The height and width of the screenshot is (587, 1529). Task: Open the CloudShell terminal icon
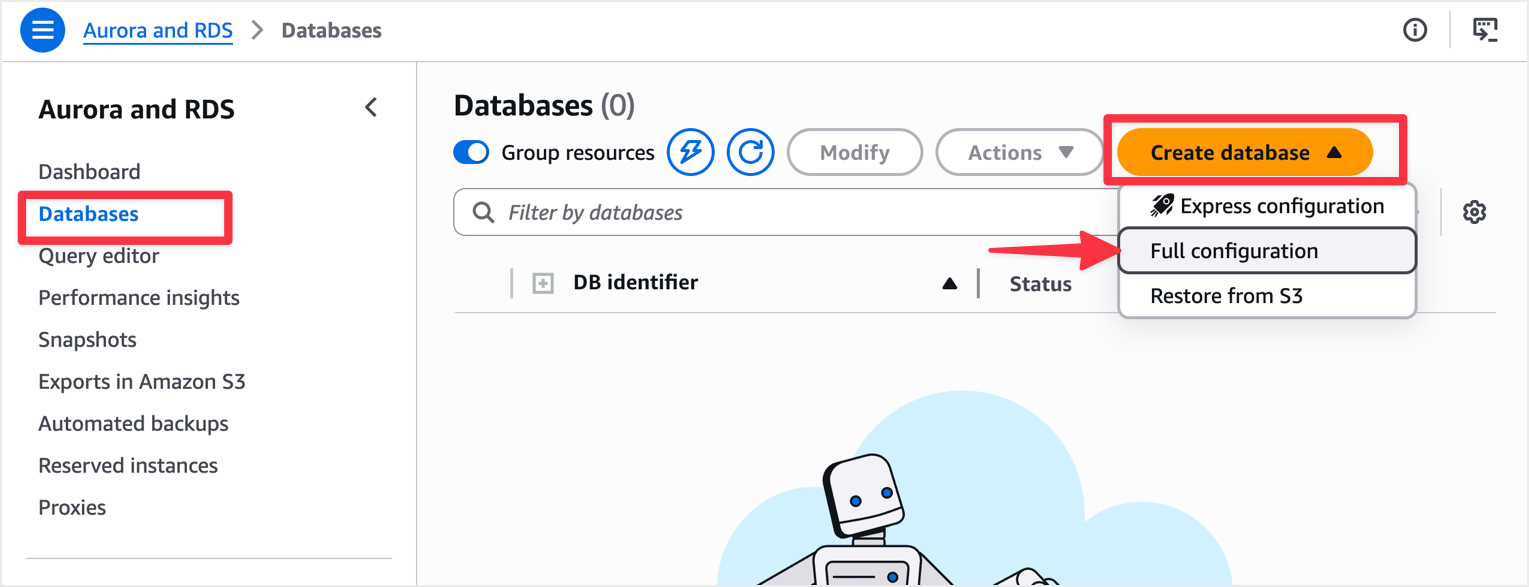click(x=1485, y=30)
